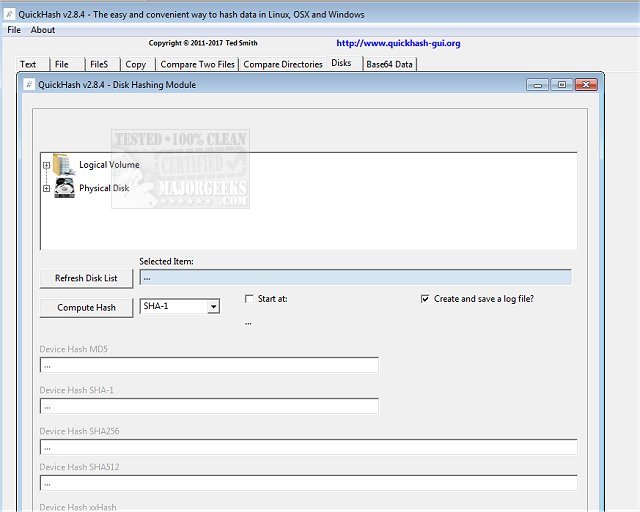
Task: Click the Device Hash xxHash label
Action: click(x=78, y=507)
